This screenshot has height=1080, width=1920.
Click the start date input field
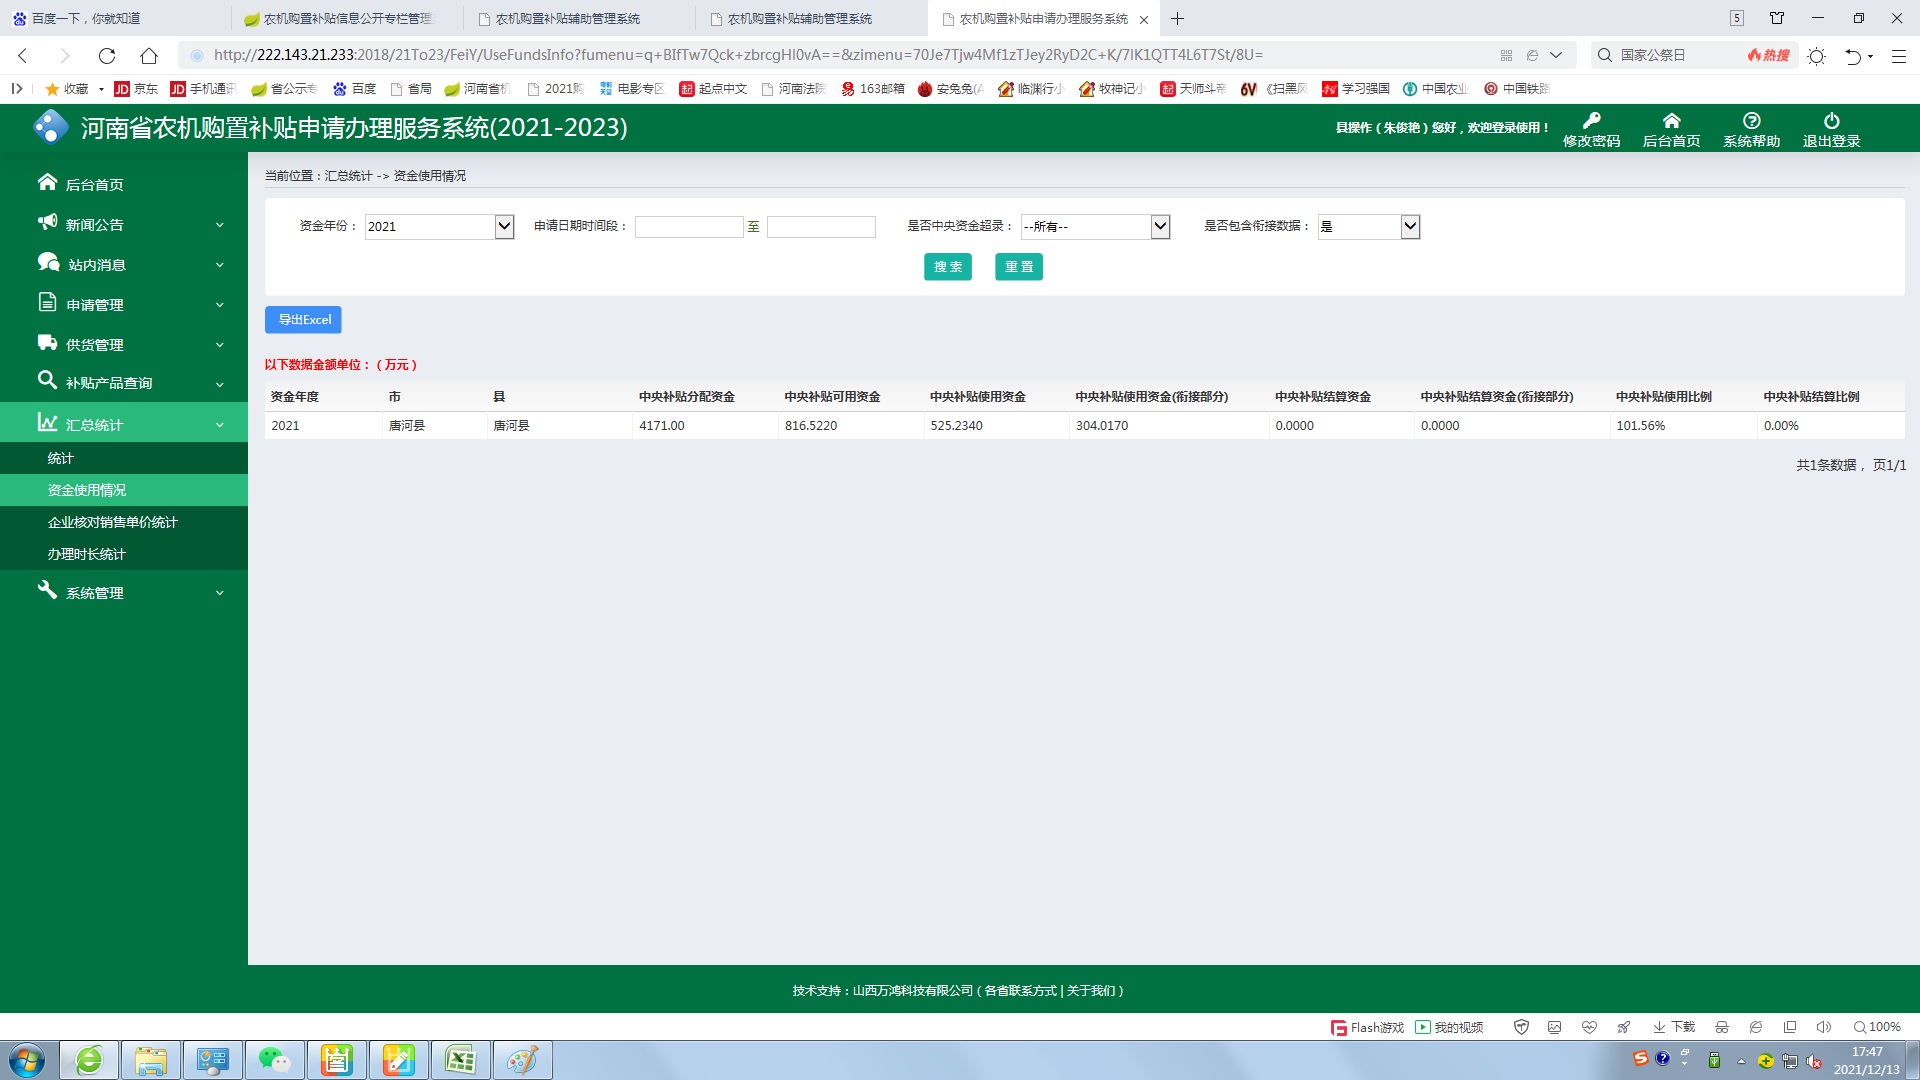689,227
